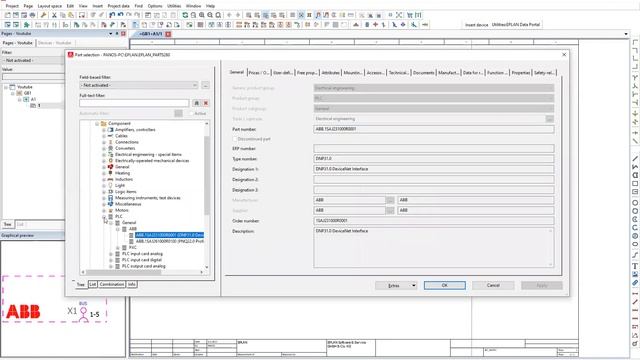Switch to the Combination tab
The image size is (640, 360).
click(x=111, y=284)
